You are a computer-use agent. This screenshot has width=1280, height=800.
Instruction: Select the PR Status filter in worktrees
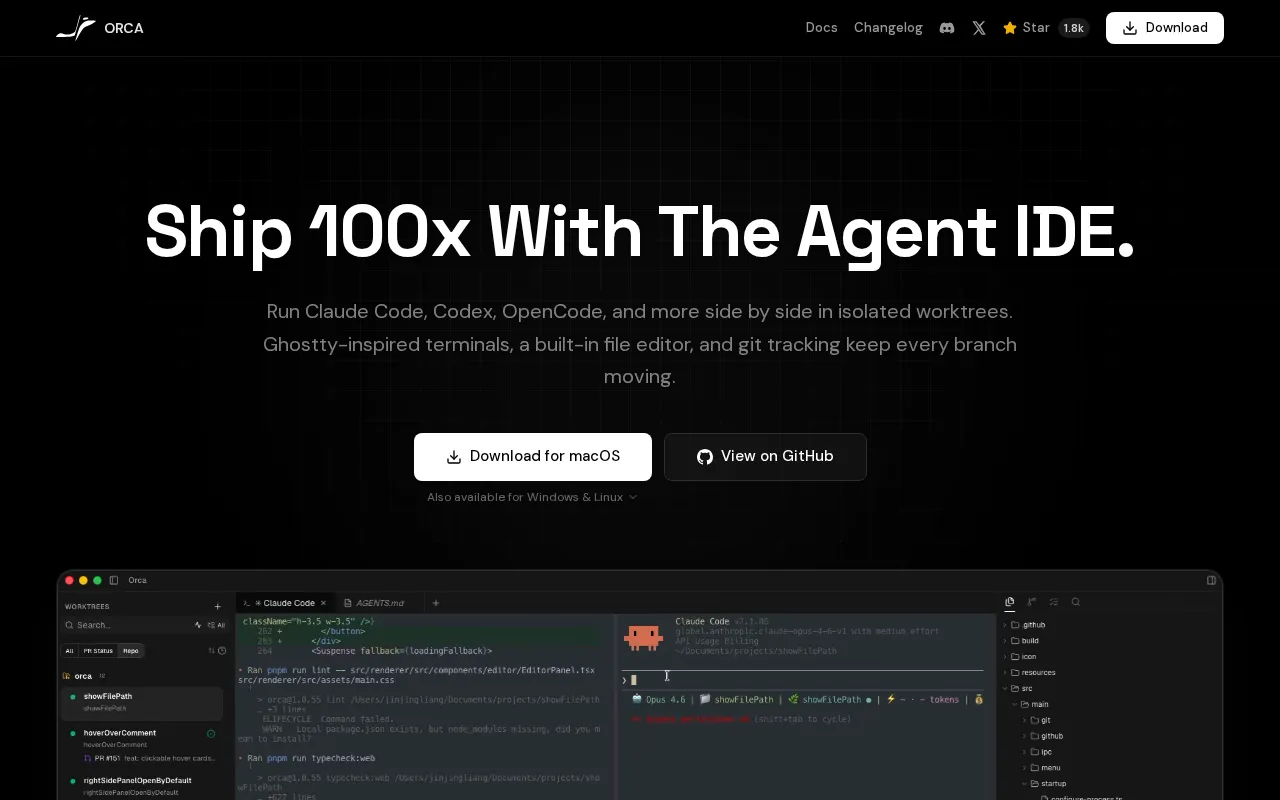tap(98, 651)
